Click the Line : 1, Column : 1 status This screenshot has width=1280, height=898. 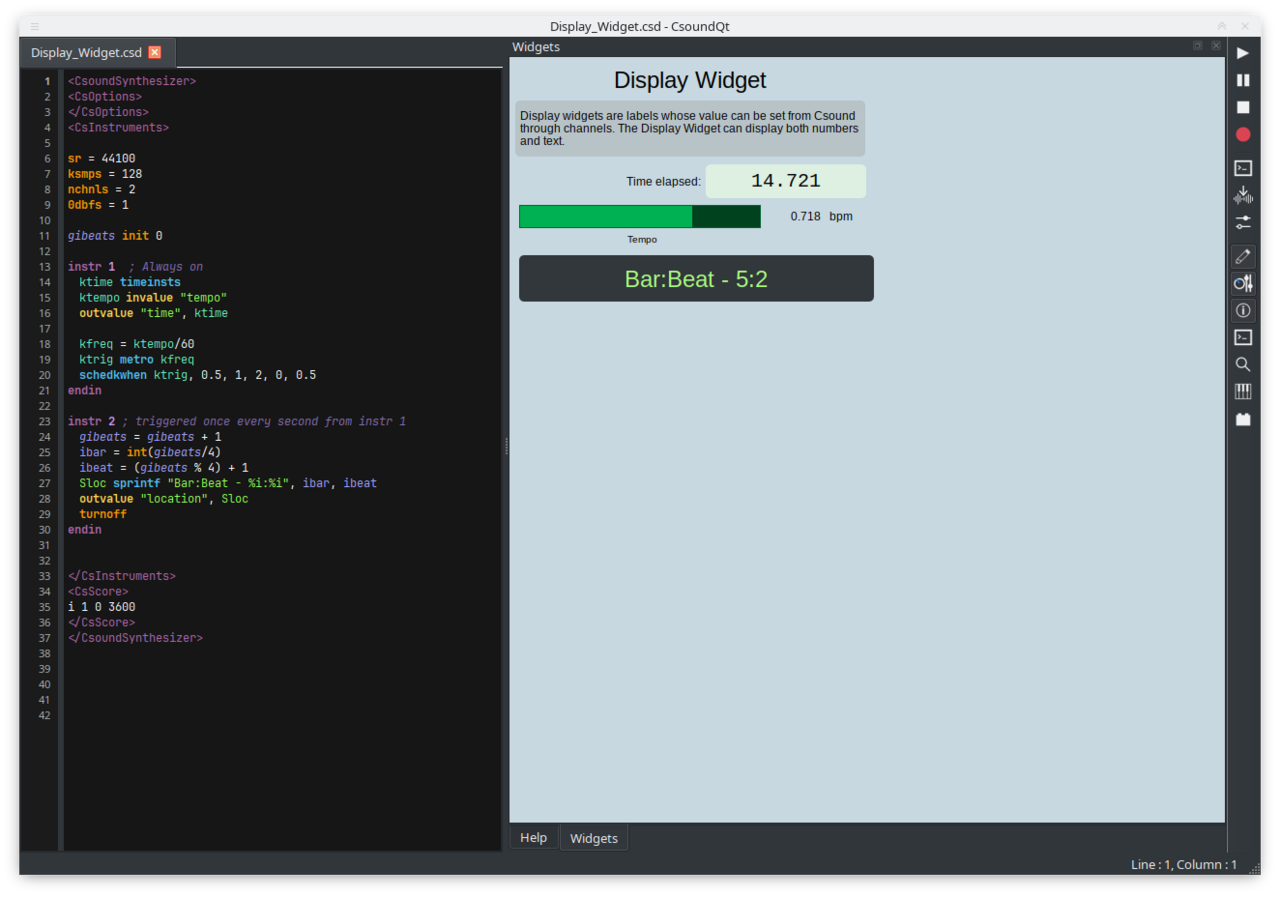click(1184, 865)
